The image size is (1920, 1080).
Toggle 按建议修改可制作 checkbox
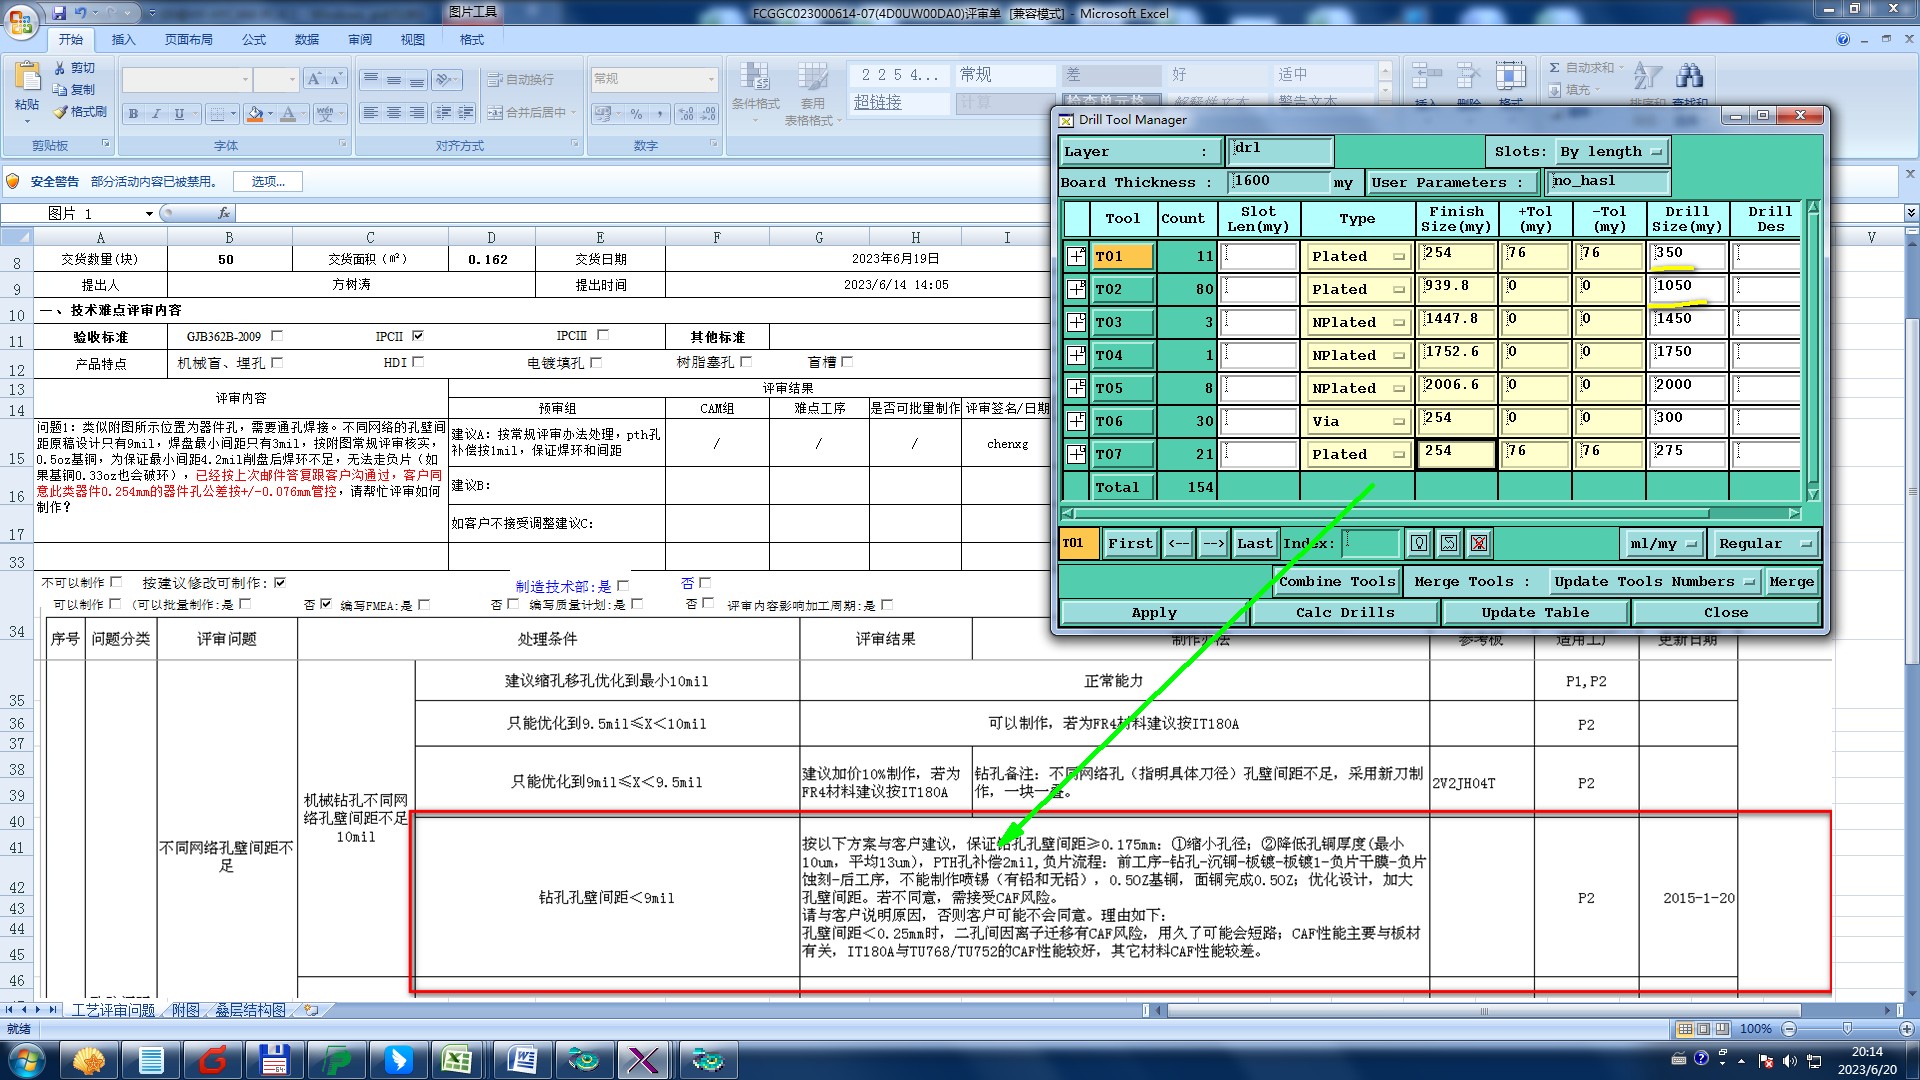pyautogui.click(x=280, y=582)
